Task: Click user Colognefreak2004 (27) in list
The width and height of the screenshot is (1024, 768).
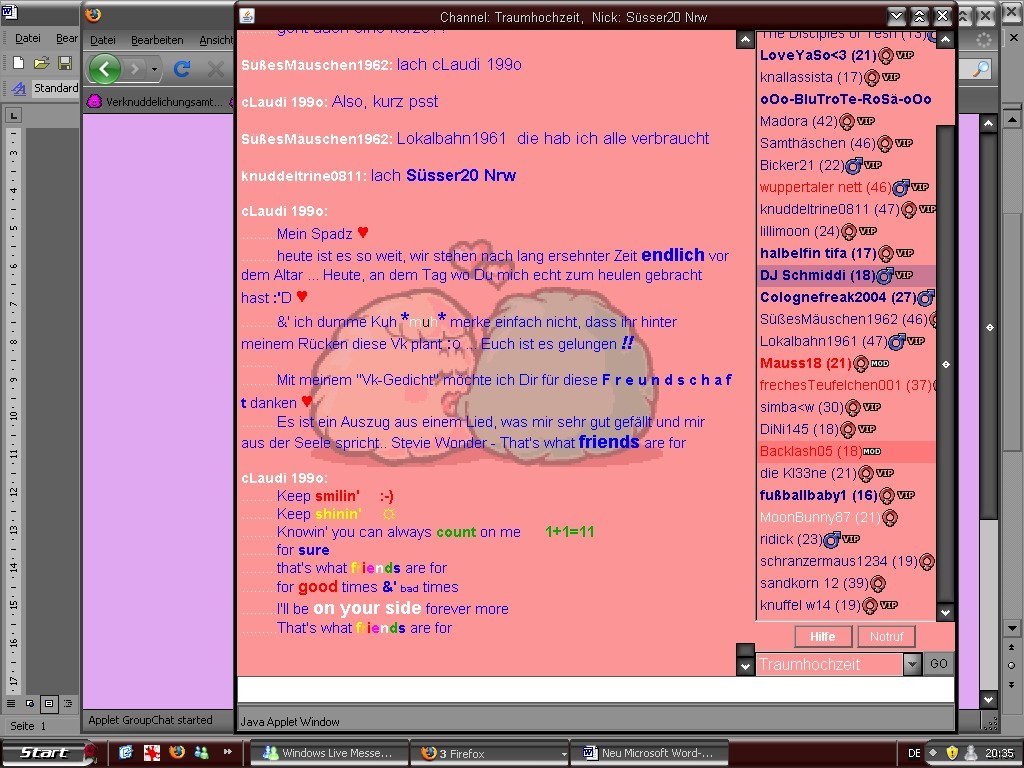Action: (x=846, y=297)
